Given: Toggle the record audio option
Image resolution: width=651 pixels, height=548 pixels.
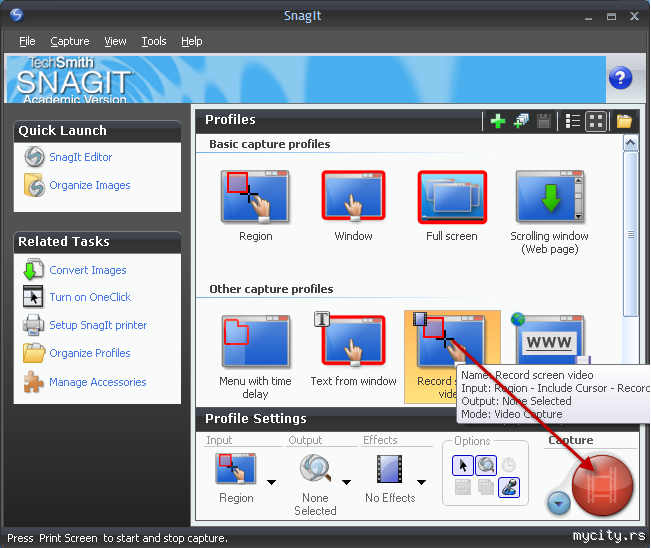Looking at the screenshot, I should click(x=509, y=487).
